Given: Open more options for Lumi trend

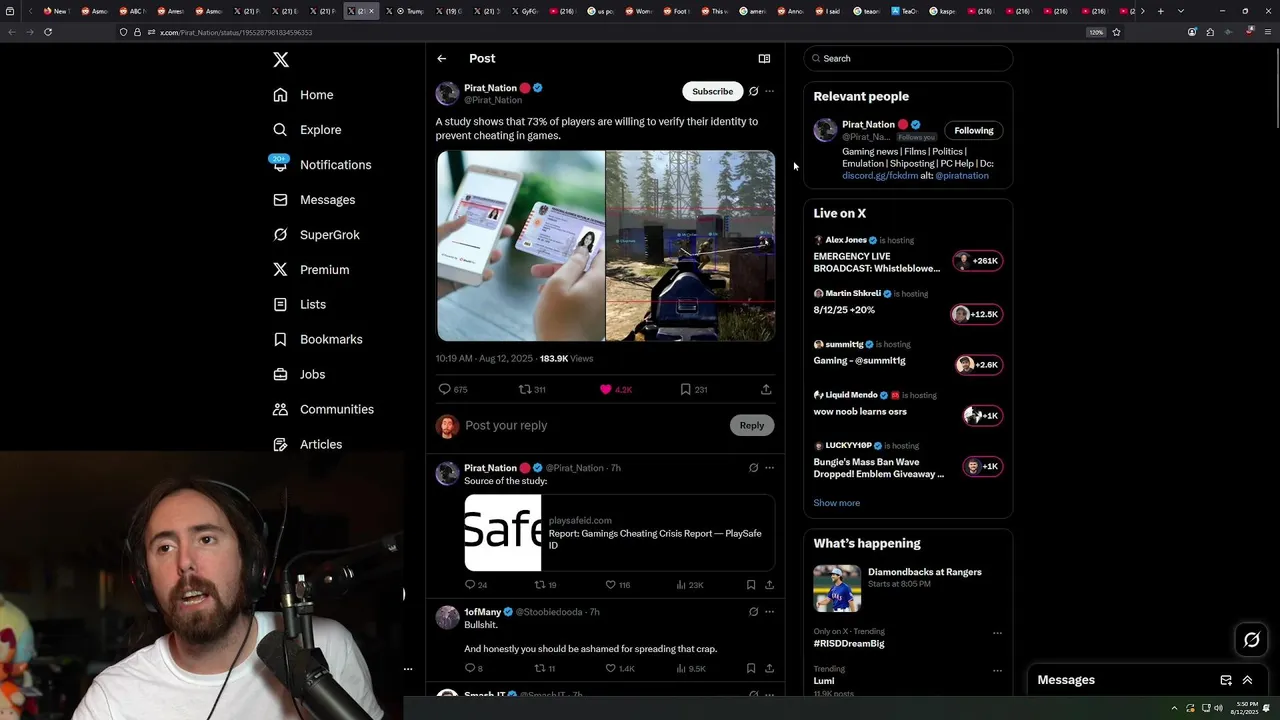Looking at the screenshot, I should click(x=997, y=670).
